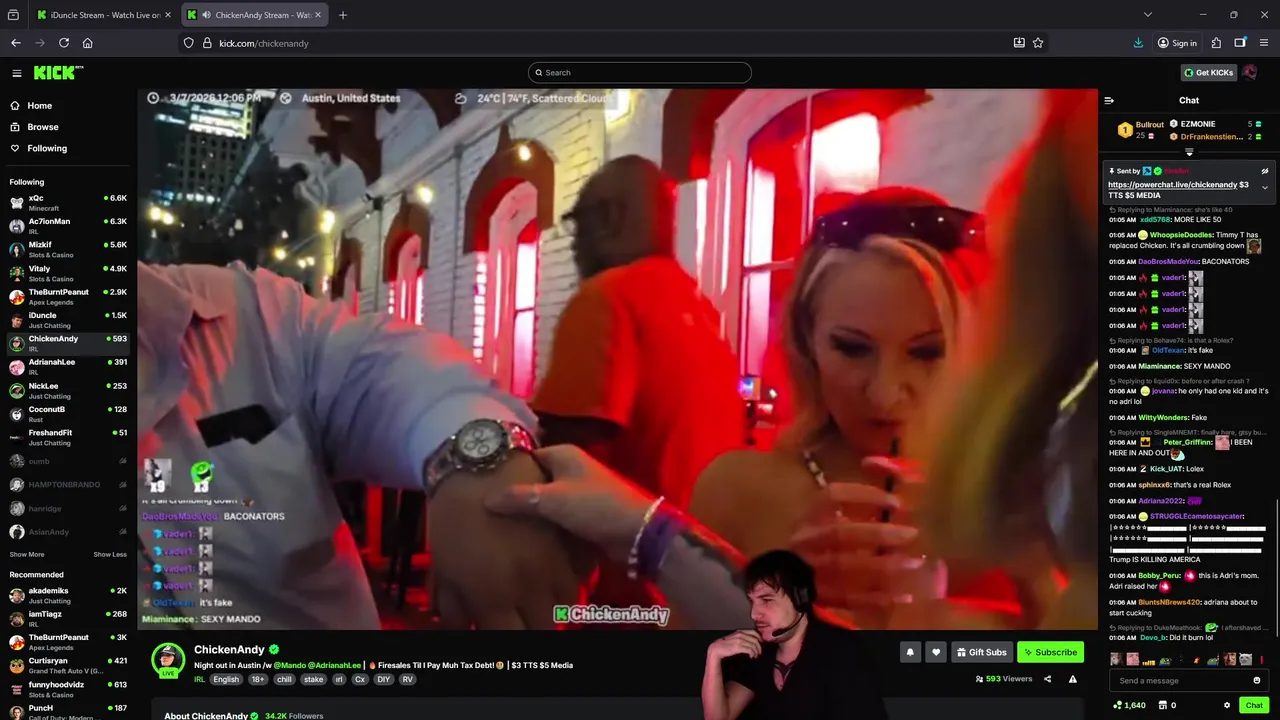Open the powerchat.live/chickenandy link
1280x720 pixels.
1172,185
